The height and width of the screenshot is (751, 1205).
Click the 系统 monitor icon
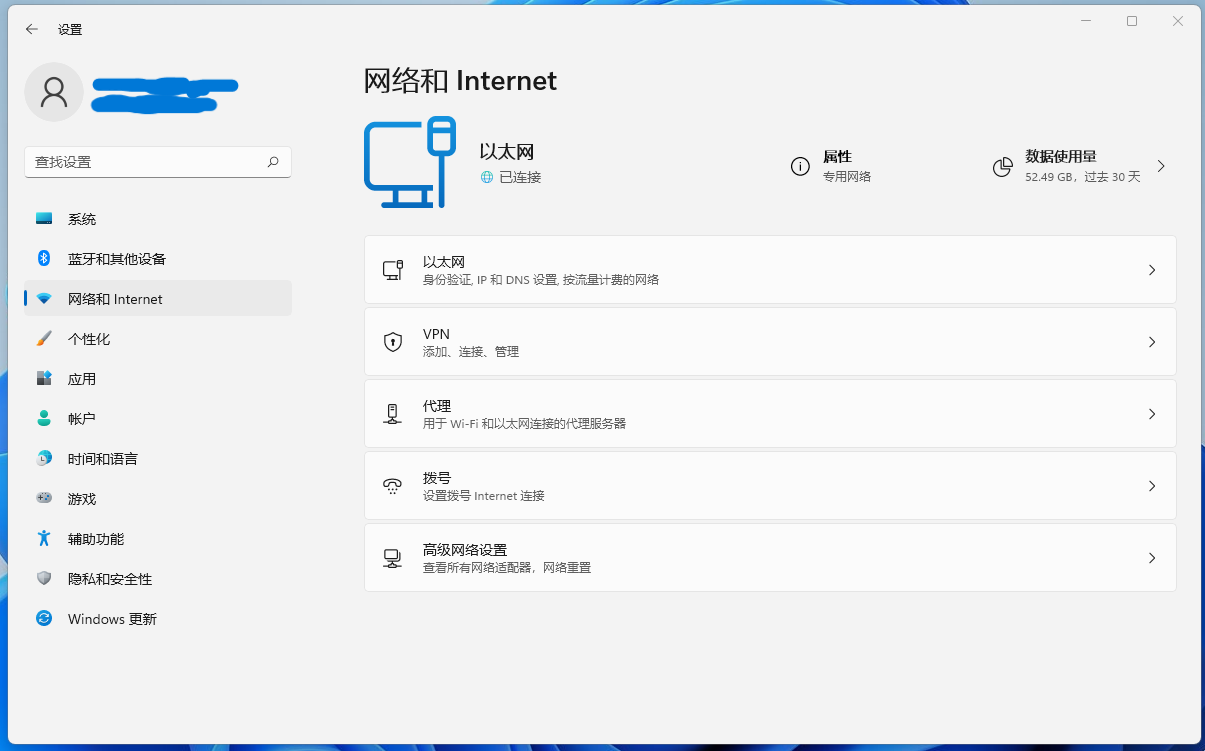(44, 218)
